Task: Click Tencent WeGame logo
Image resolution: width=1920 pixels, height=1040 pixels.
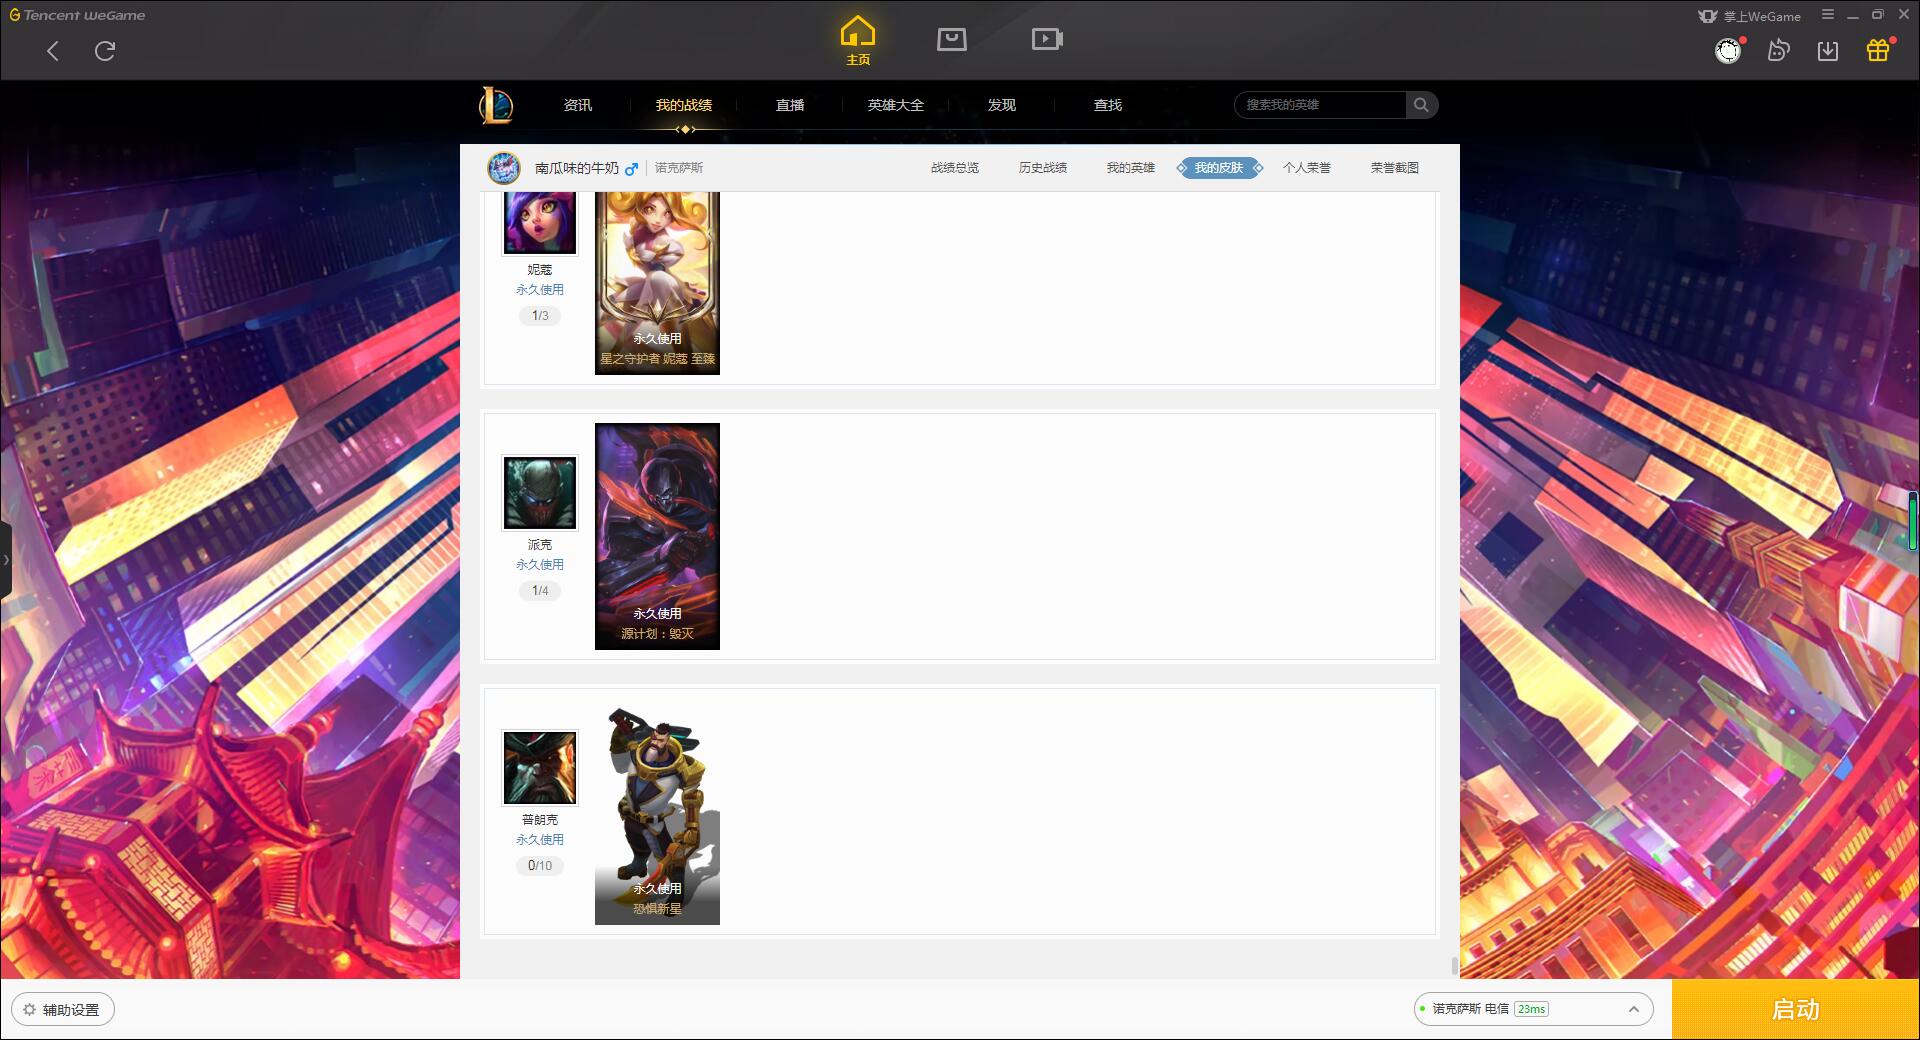Action: [x=77, y=15]
